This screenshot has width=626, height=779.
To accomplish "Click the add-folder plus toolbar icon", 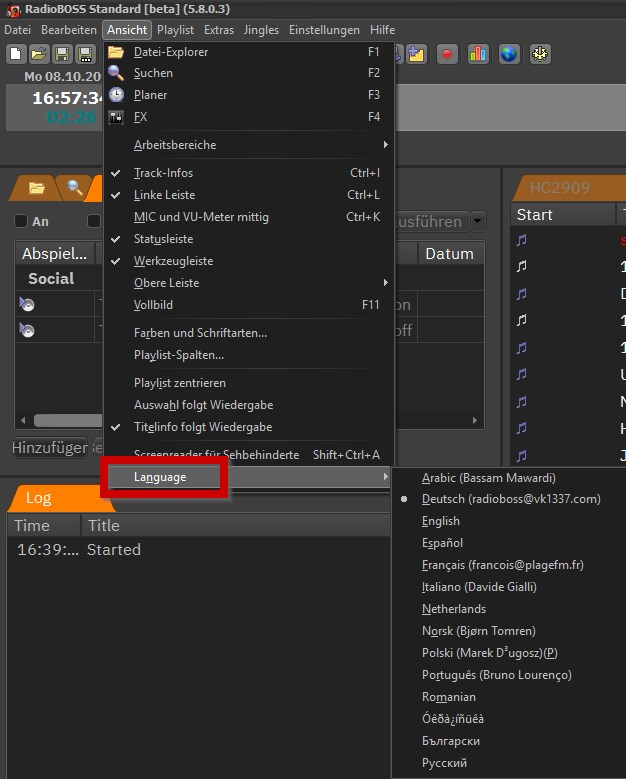I will click(416, 54).
